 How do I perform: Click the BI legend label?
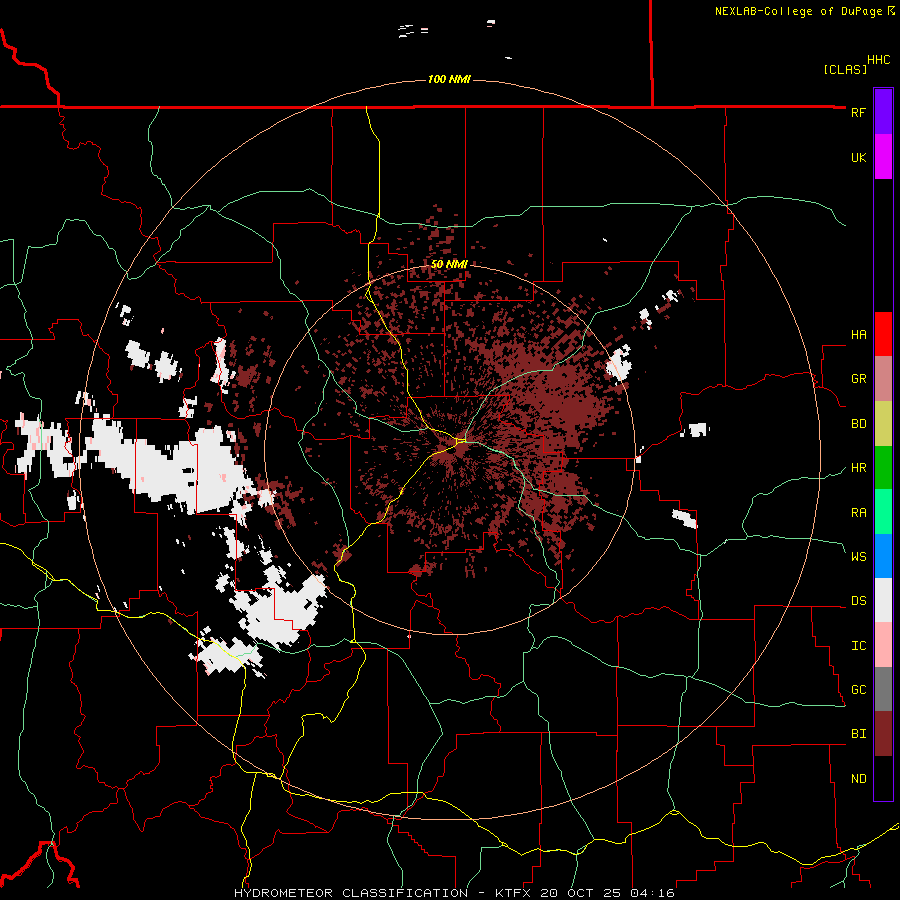tap(858, 734)
